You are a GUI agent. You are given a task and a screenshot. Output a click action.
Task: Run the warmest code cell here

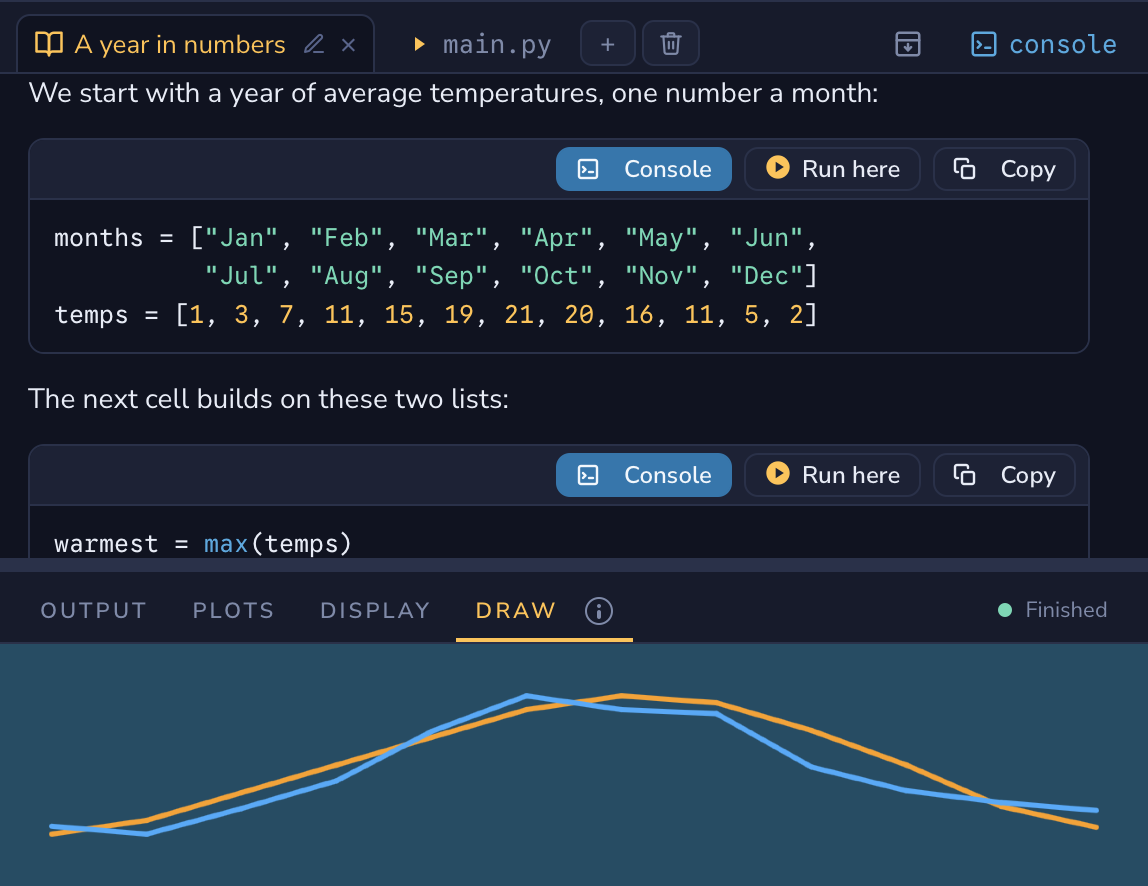coord(832,475)
